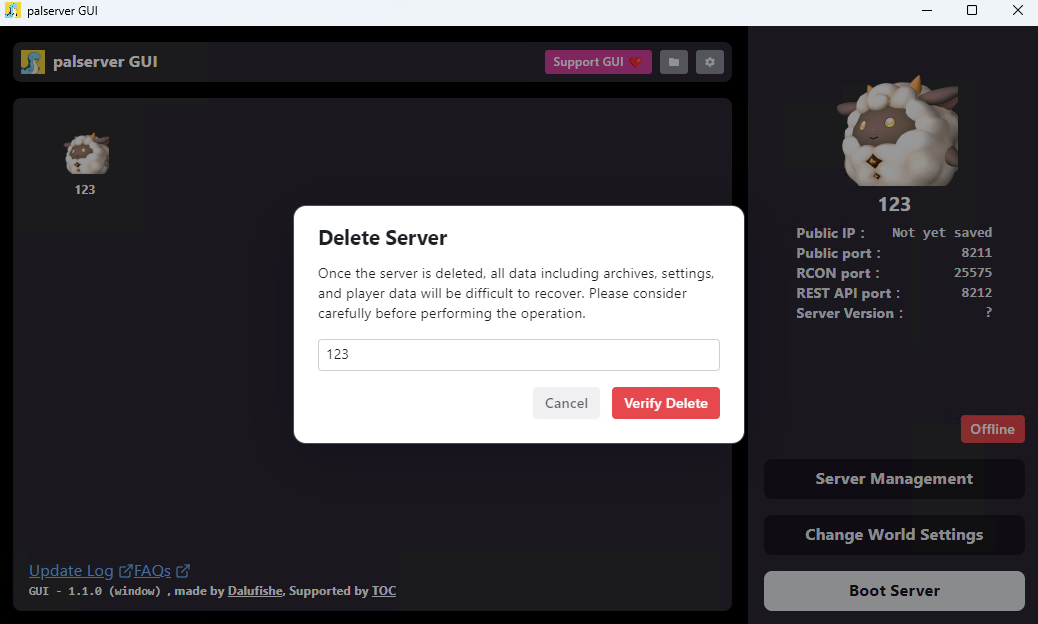Click the app icon in title bar
Screen dimensions: 1038x624
[13, 11]
